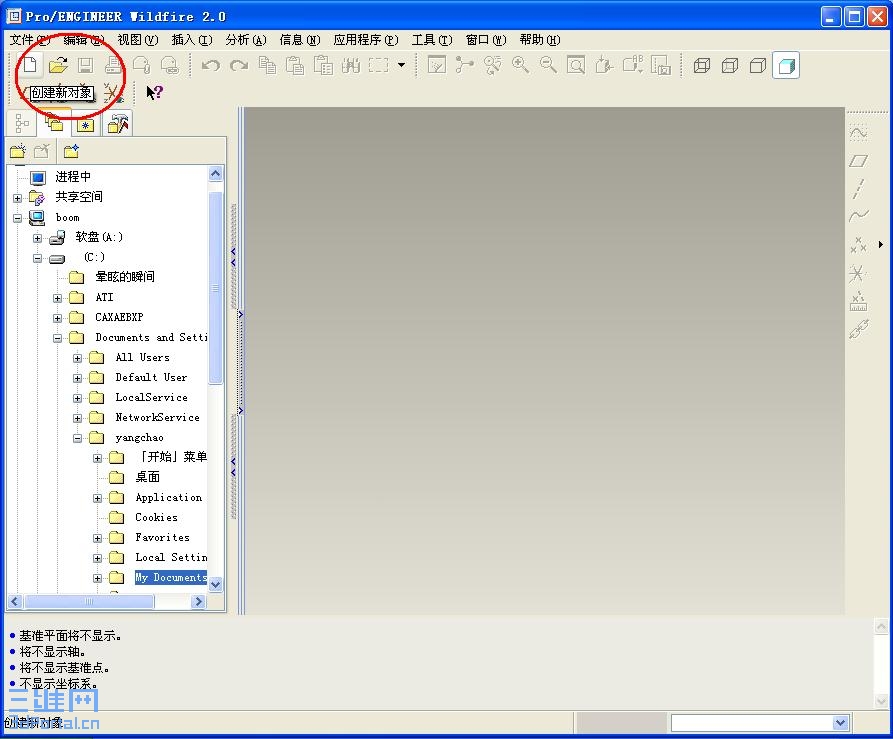Image resolution: width=893 pixels, height=739 pixels.
Task: Switch display to Hidden Line mode
Action: pos(730,65)
